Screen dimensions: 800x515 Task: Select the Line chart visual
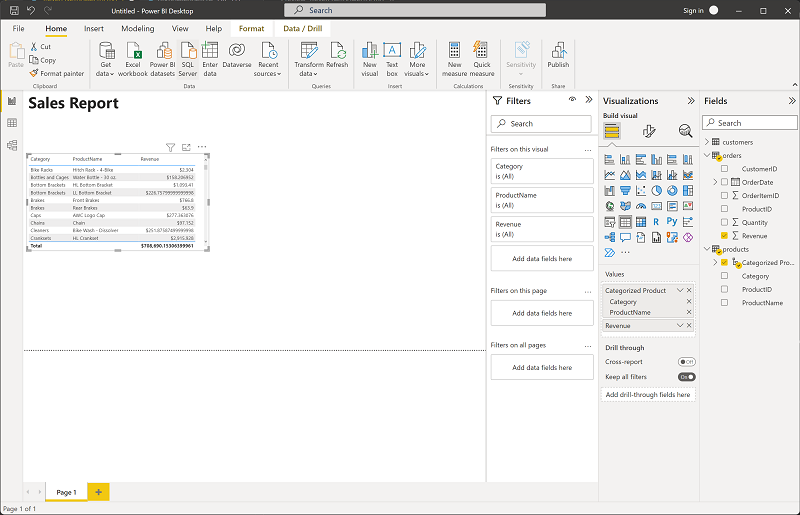tap(610, 176)
